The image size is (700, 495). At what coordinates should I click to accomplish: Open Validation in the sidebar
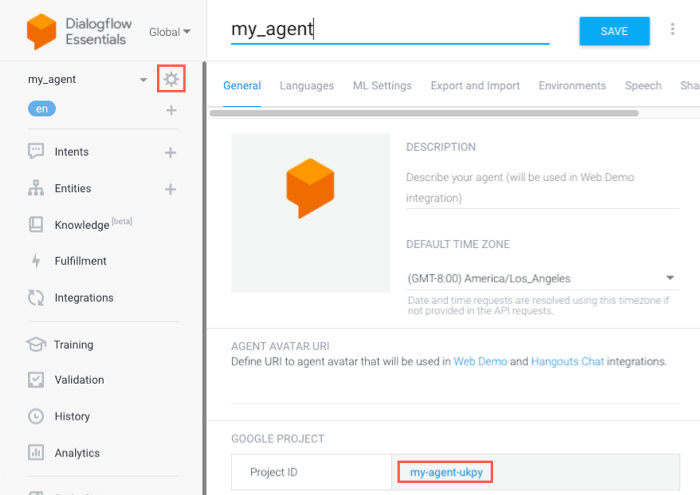tap(79, 379)
